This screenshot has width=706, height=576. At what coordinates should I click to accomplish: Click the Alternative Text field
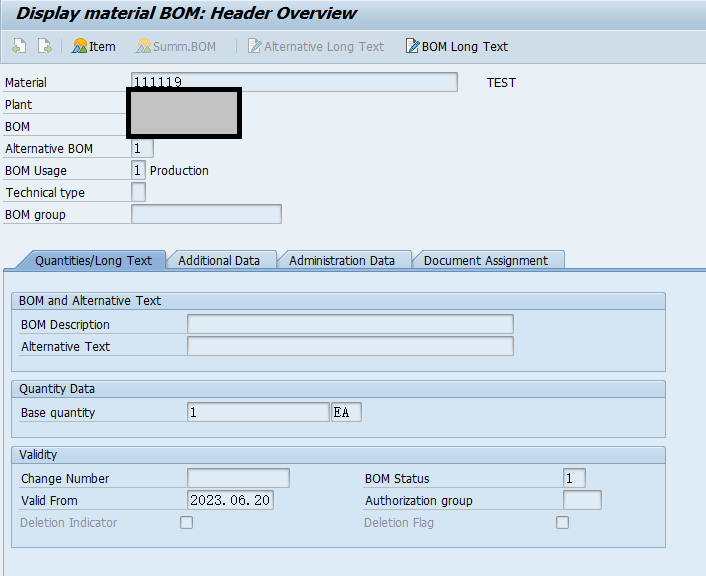pos(350,346)
